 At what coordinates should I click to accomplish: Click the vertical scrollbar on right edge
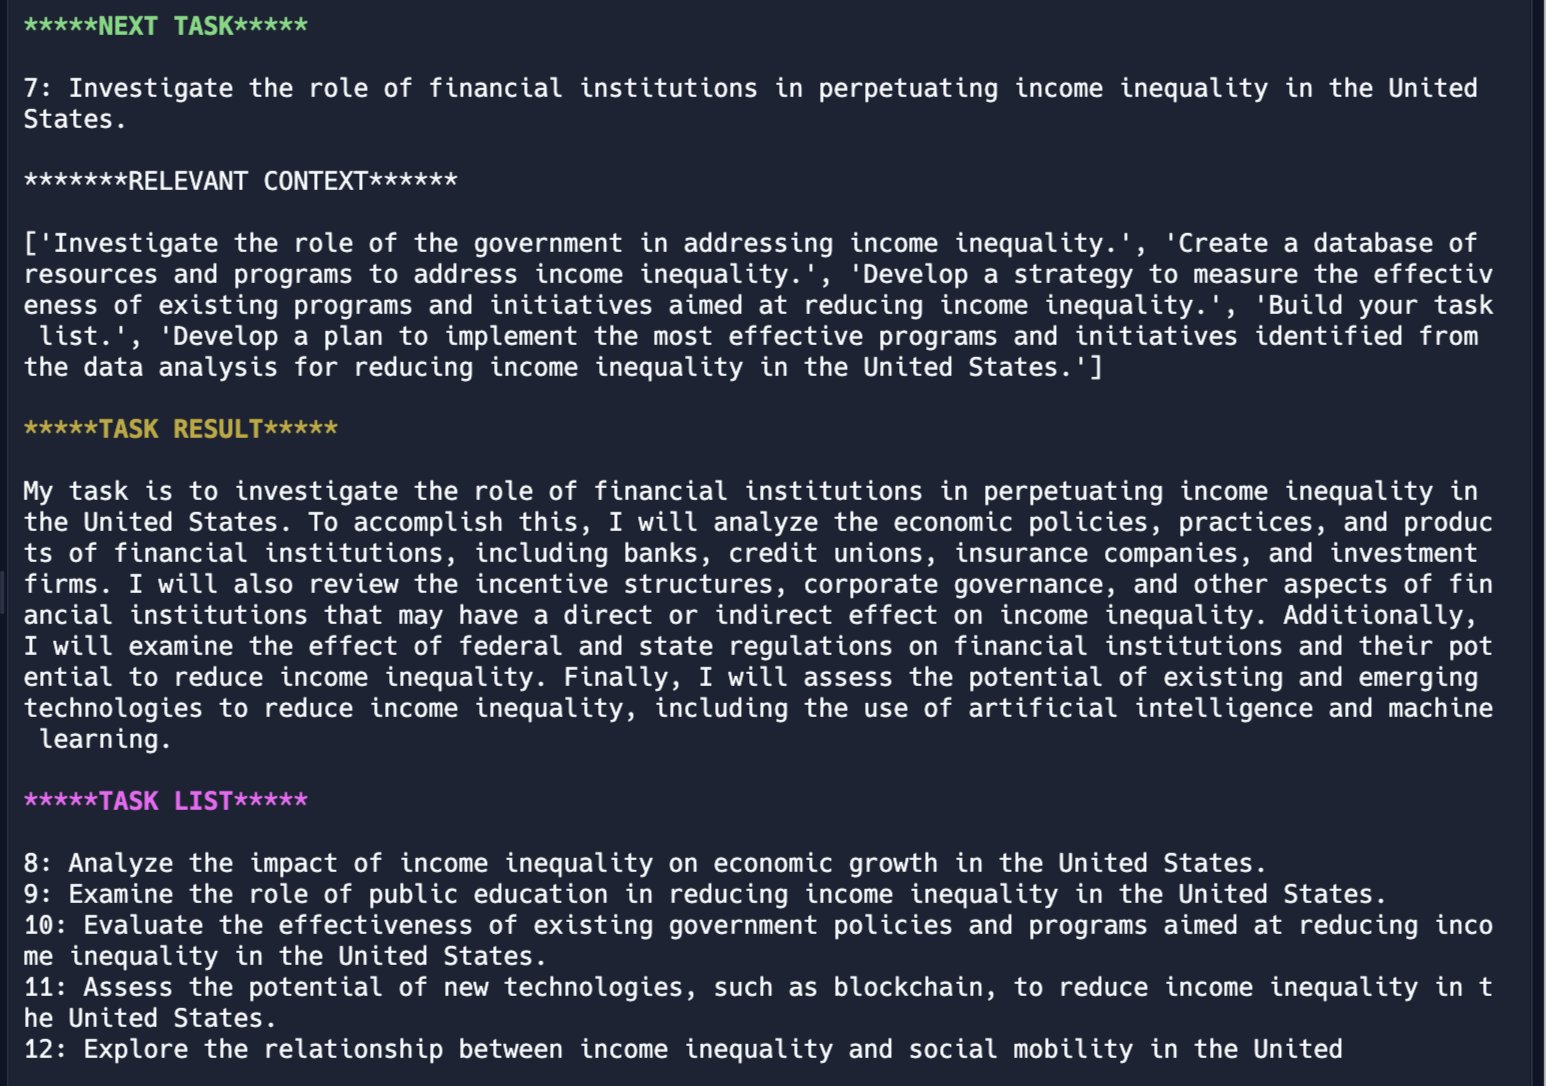1538,543
